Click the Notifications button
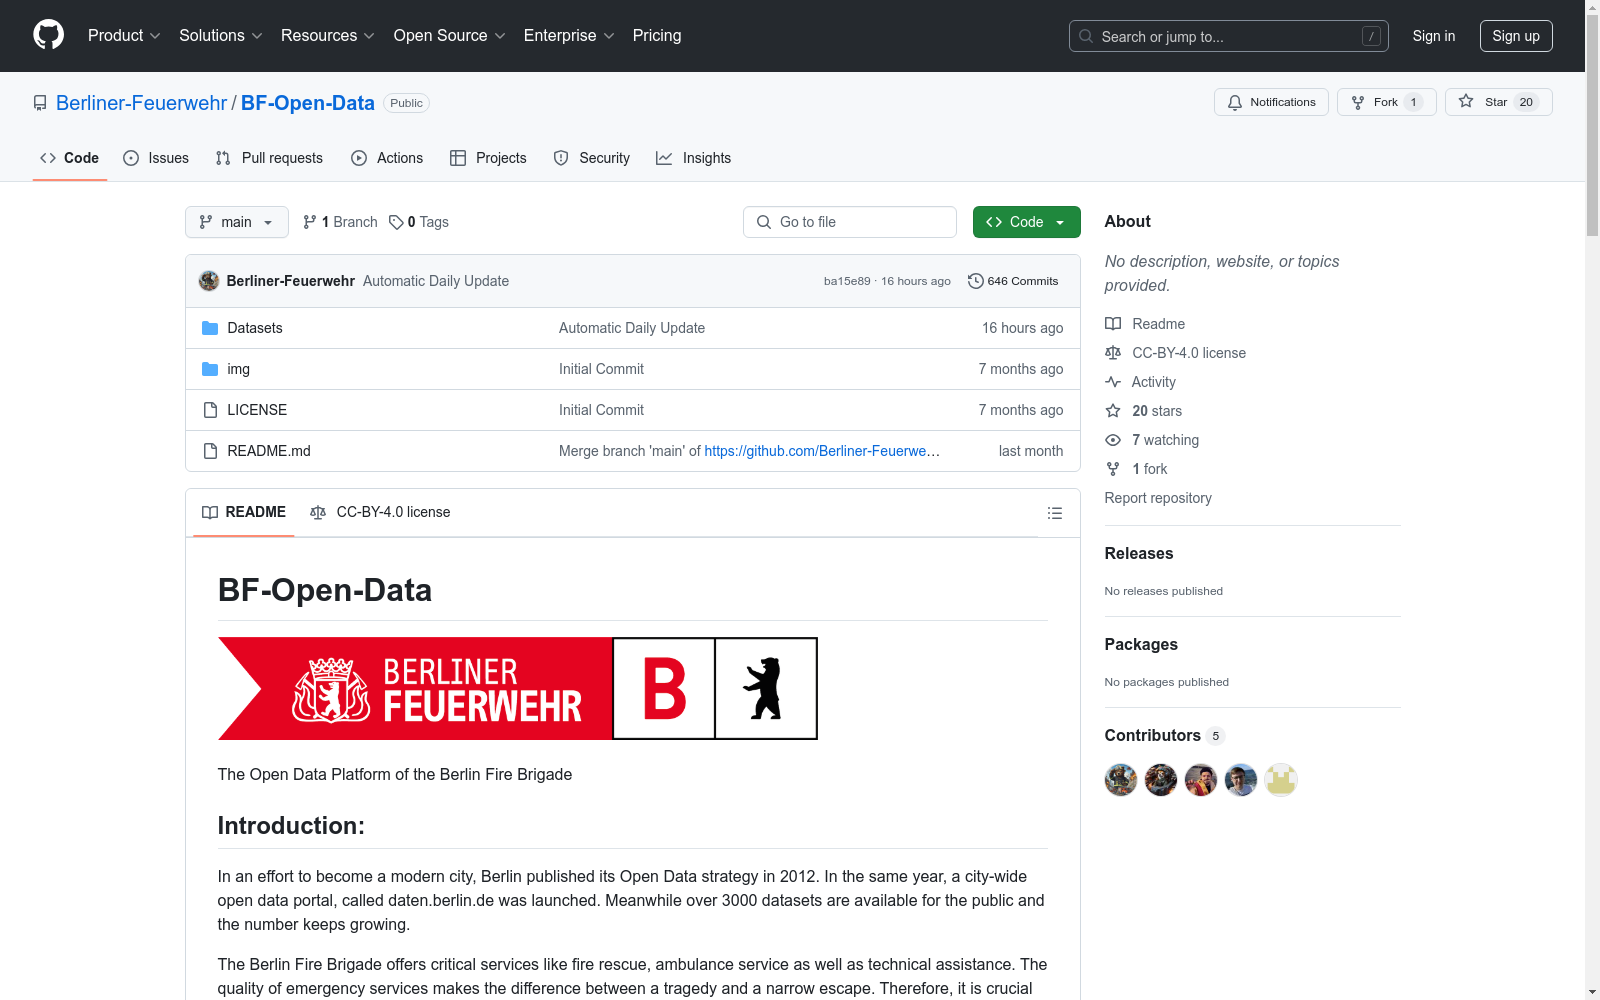This screenshot has height=1000, width=1600. tap(1271, 102)
